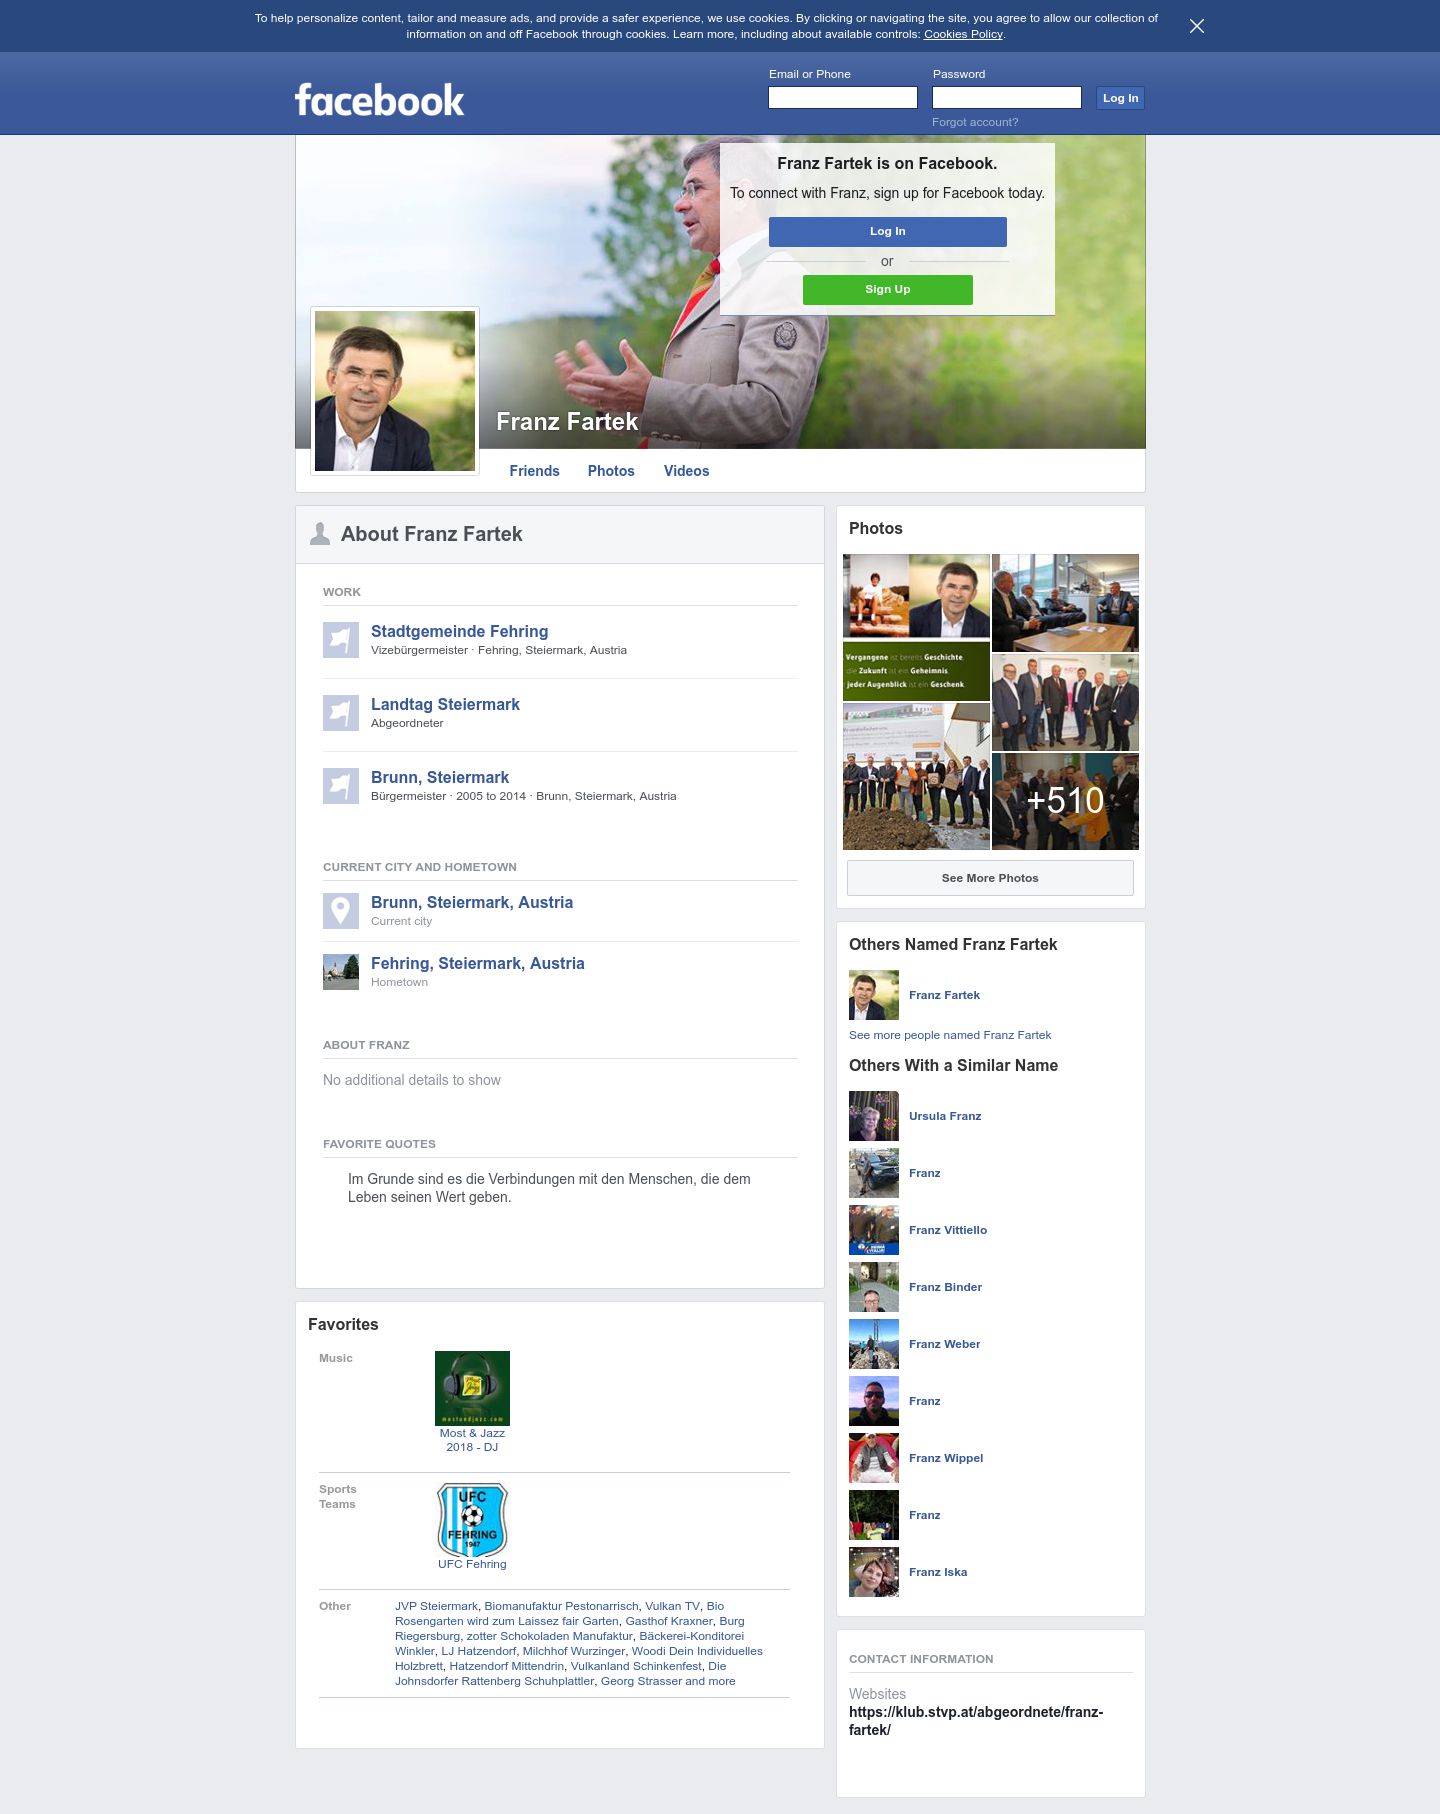
Task: Open the Stadtgemeinde Fehring link
Action: pos(459,631)
